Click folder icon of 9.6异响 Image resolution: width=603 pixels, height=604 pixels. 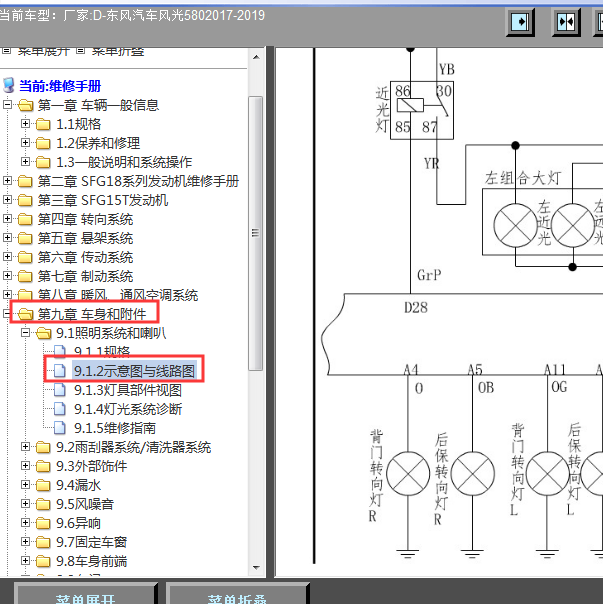(43, 523)
